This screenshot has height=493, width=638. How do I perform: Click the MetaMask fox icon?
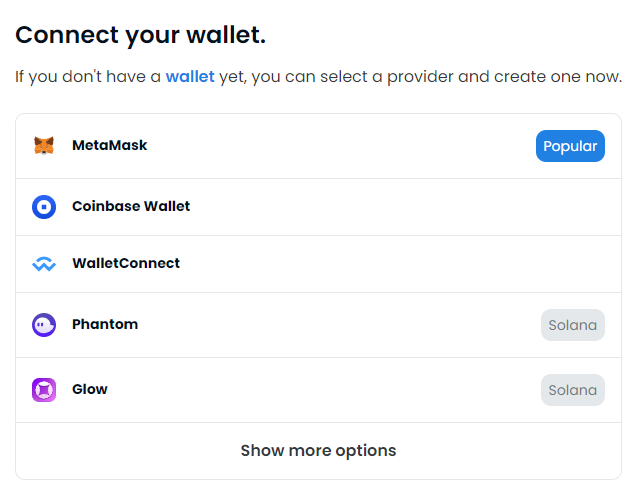44,146
